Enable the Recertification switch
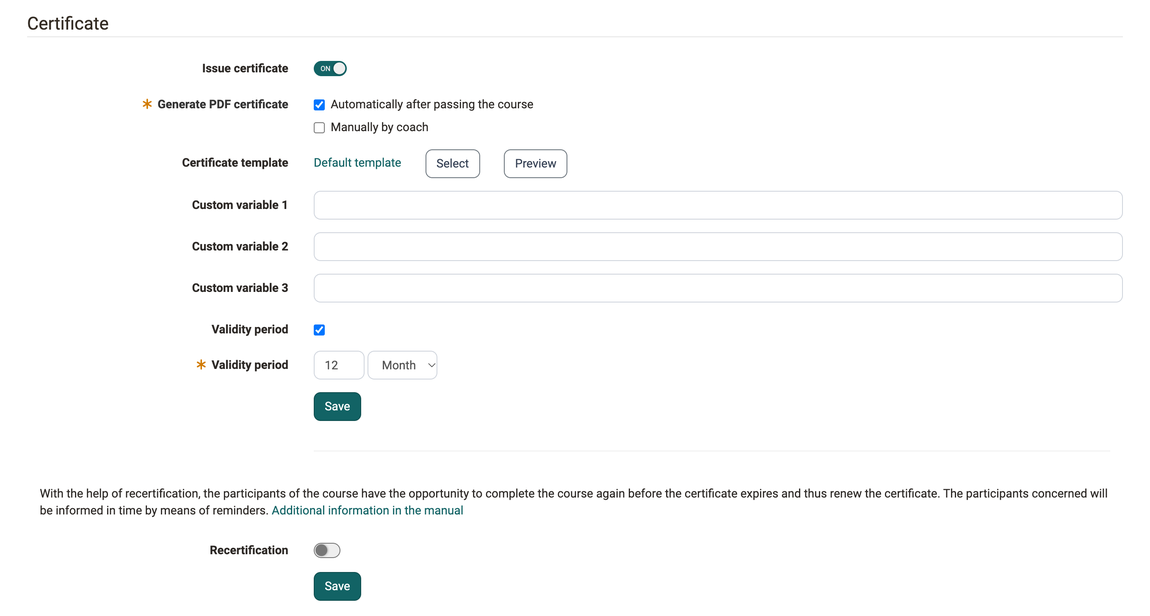 pos(327,550)
